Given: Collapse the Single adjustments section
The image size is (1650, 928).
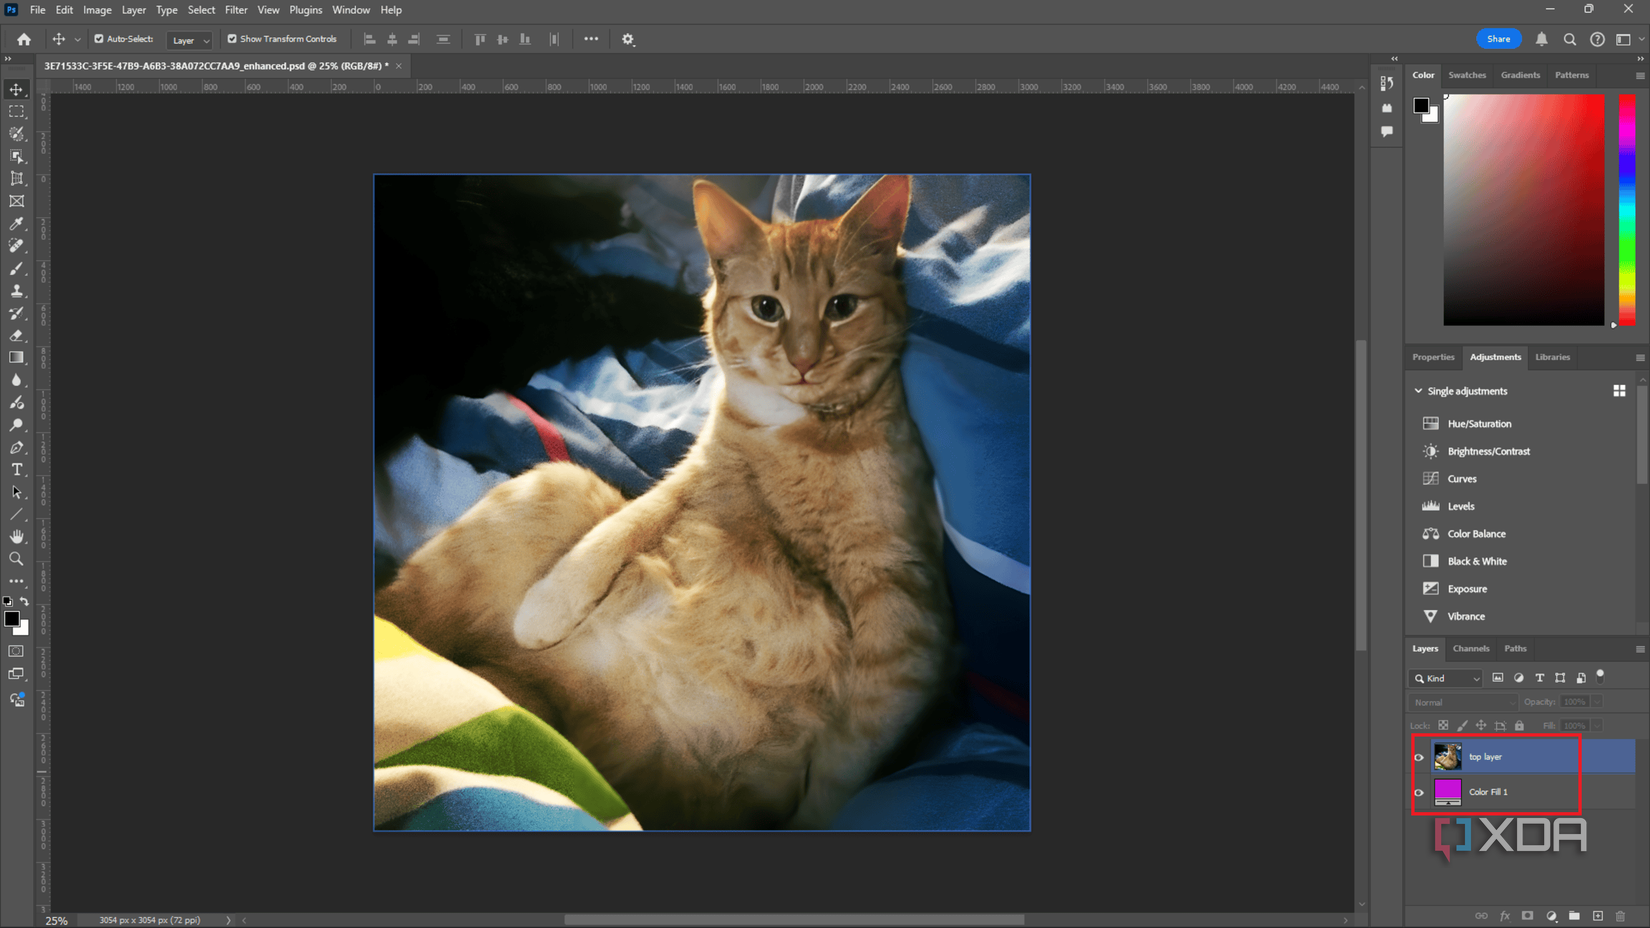Looking at the screenshot, I should (1418, 391).
